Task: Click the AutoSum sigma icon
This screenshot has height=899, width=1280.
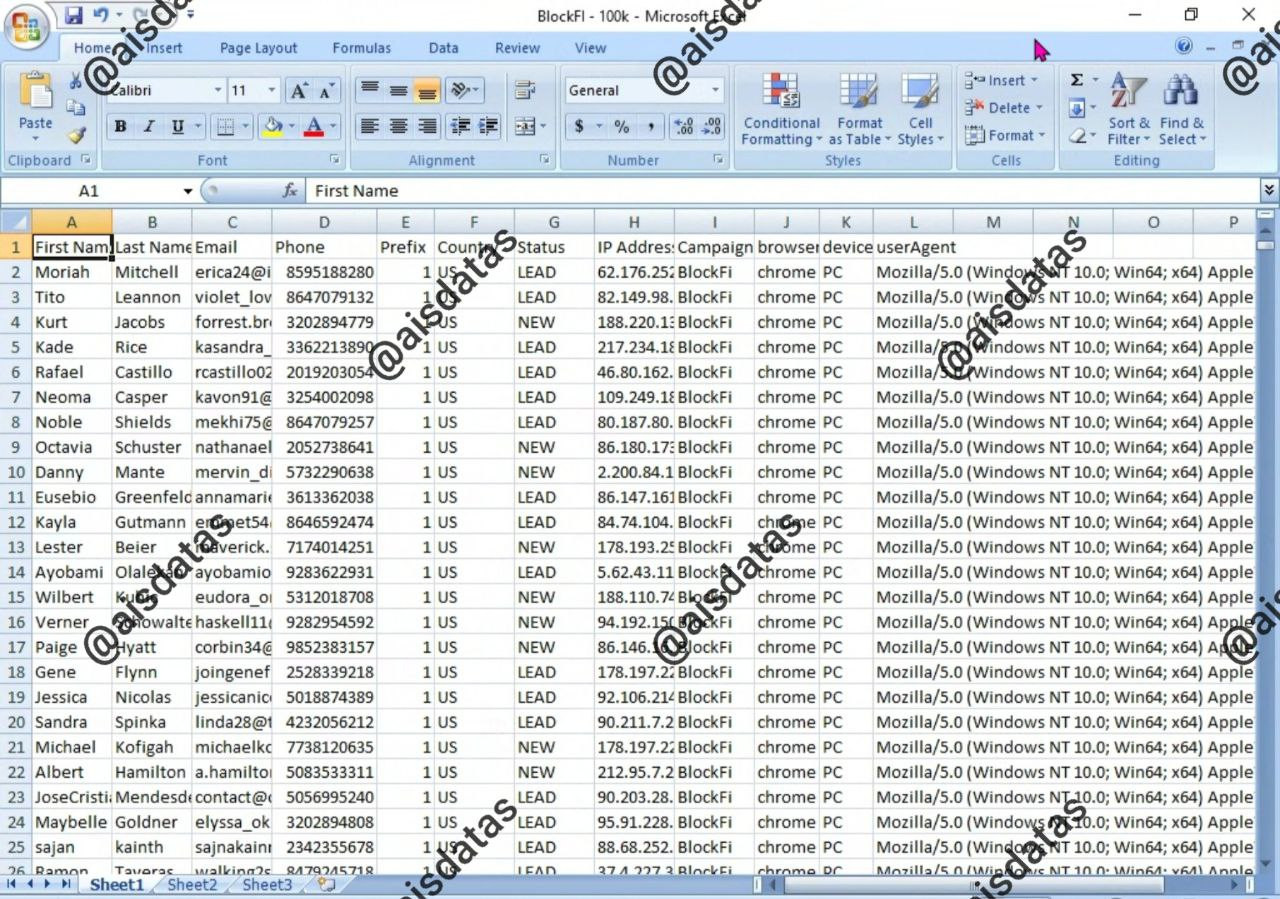Action: tap(1077, 80)
